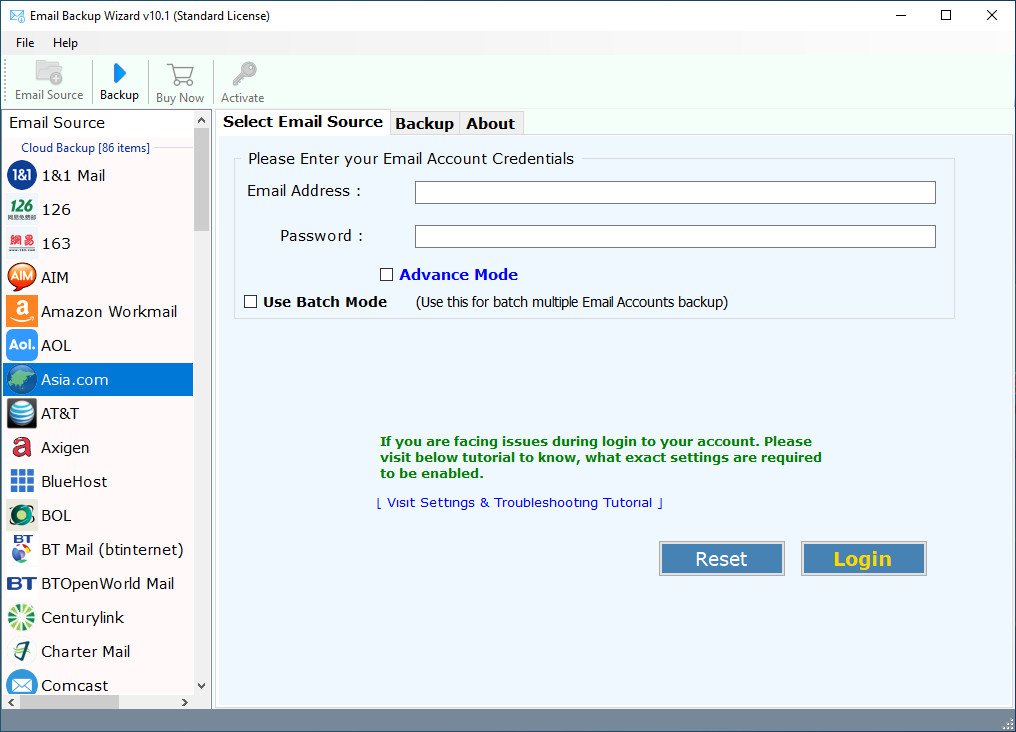Select the AT&T email source icon
Screen dimensions: 1016x732
point(22,413)
